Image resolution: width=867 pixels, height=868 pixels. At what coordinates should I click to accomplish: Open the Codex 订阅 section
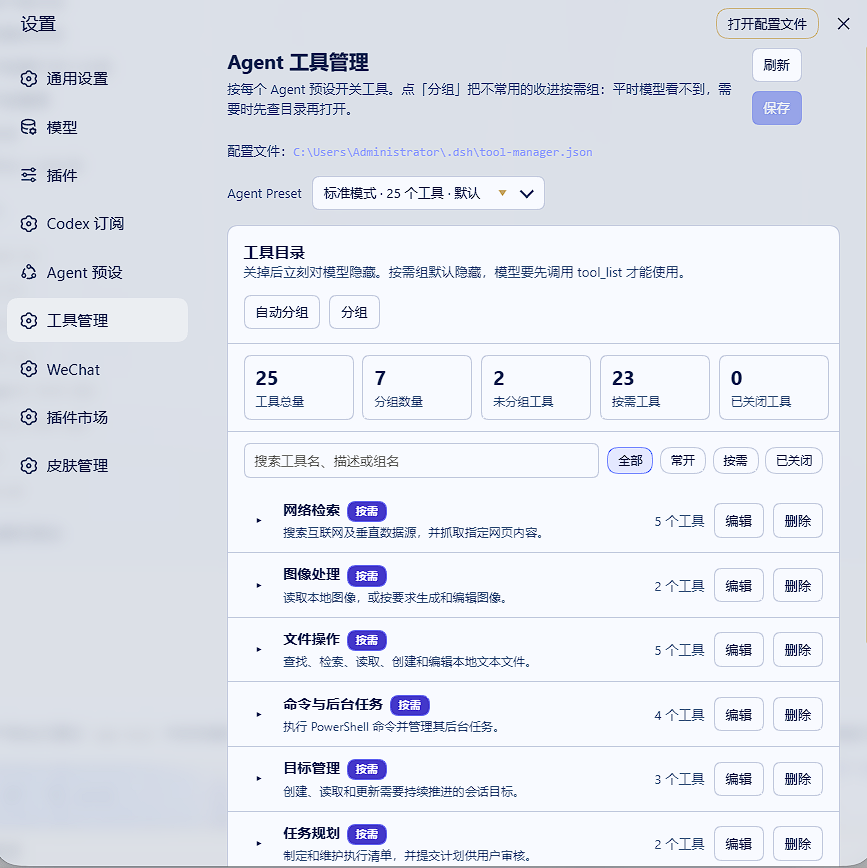tap(97, 224)
